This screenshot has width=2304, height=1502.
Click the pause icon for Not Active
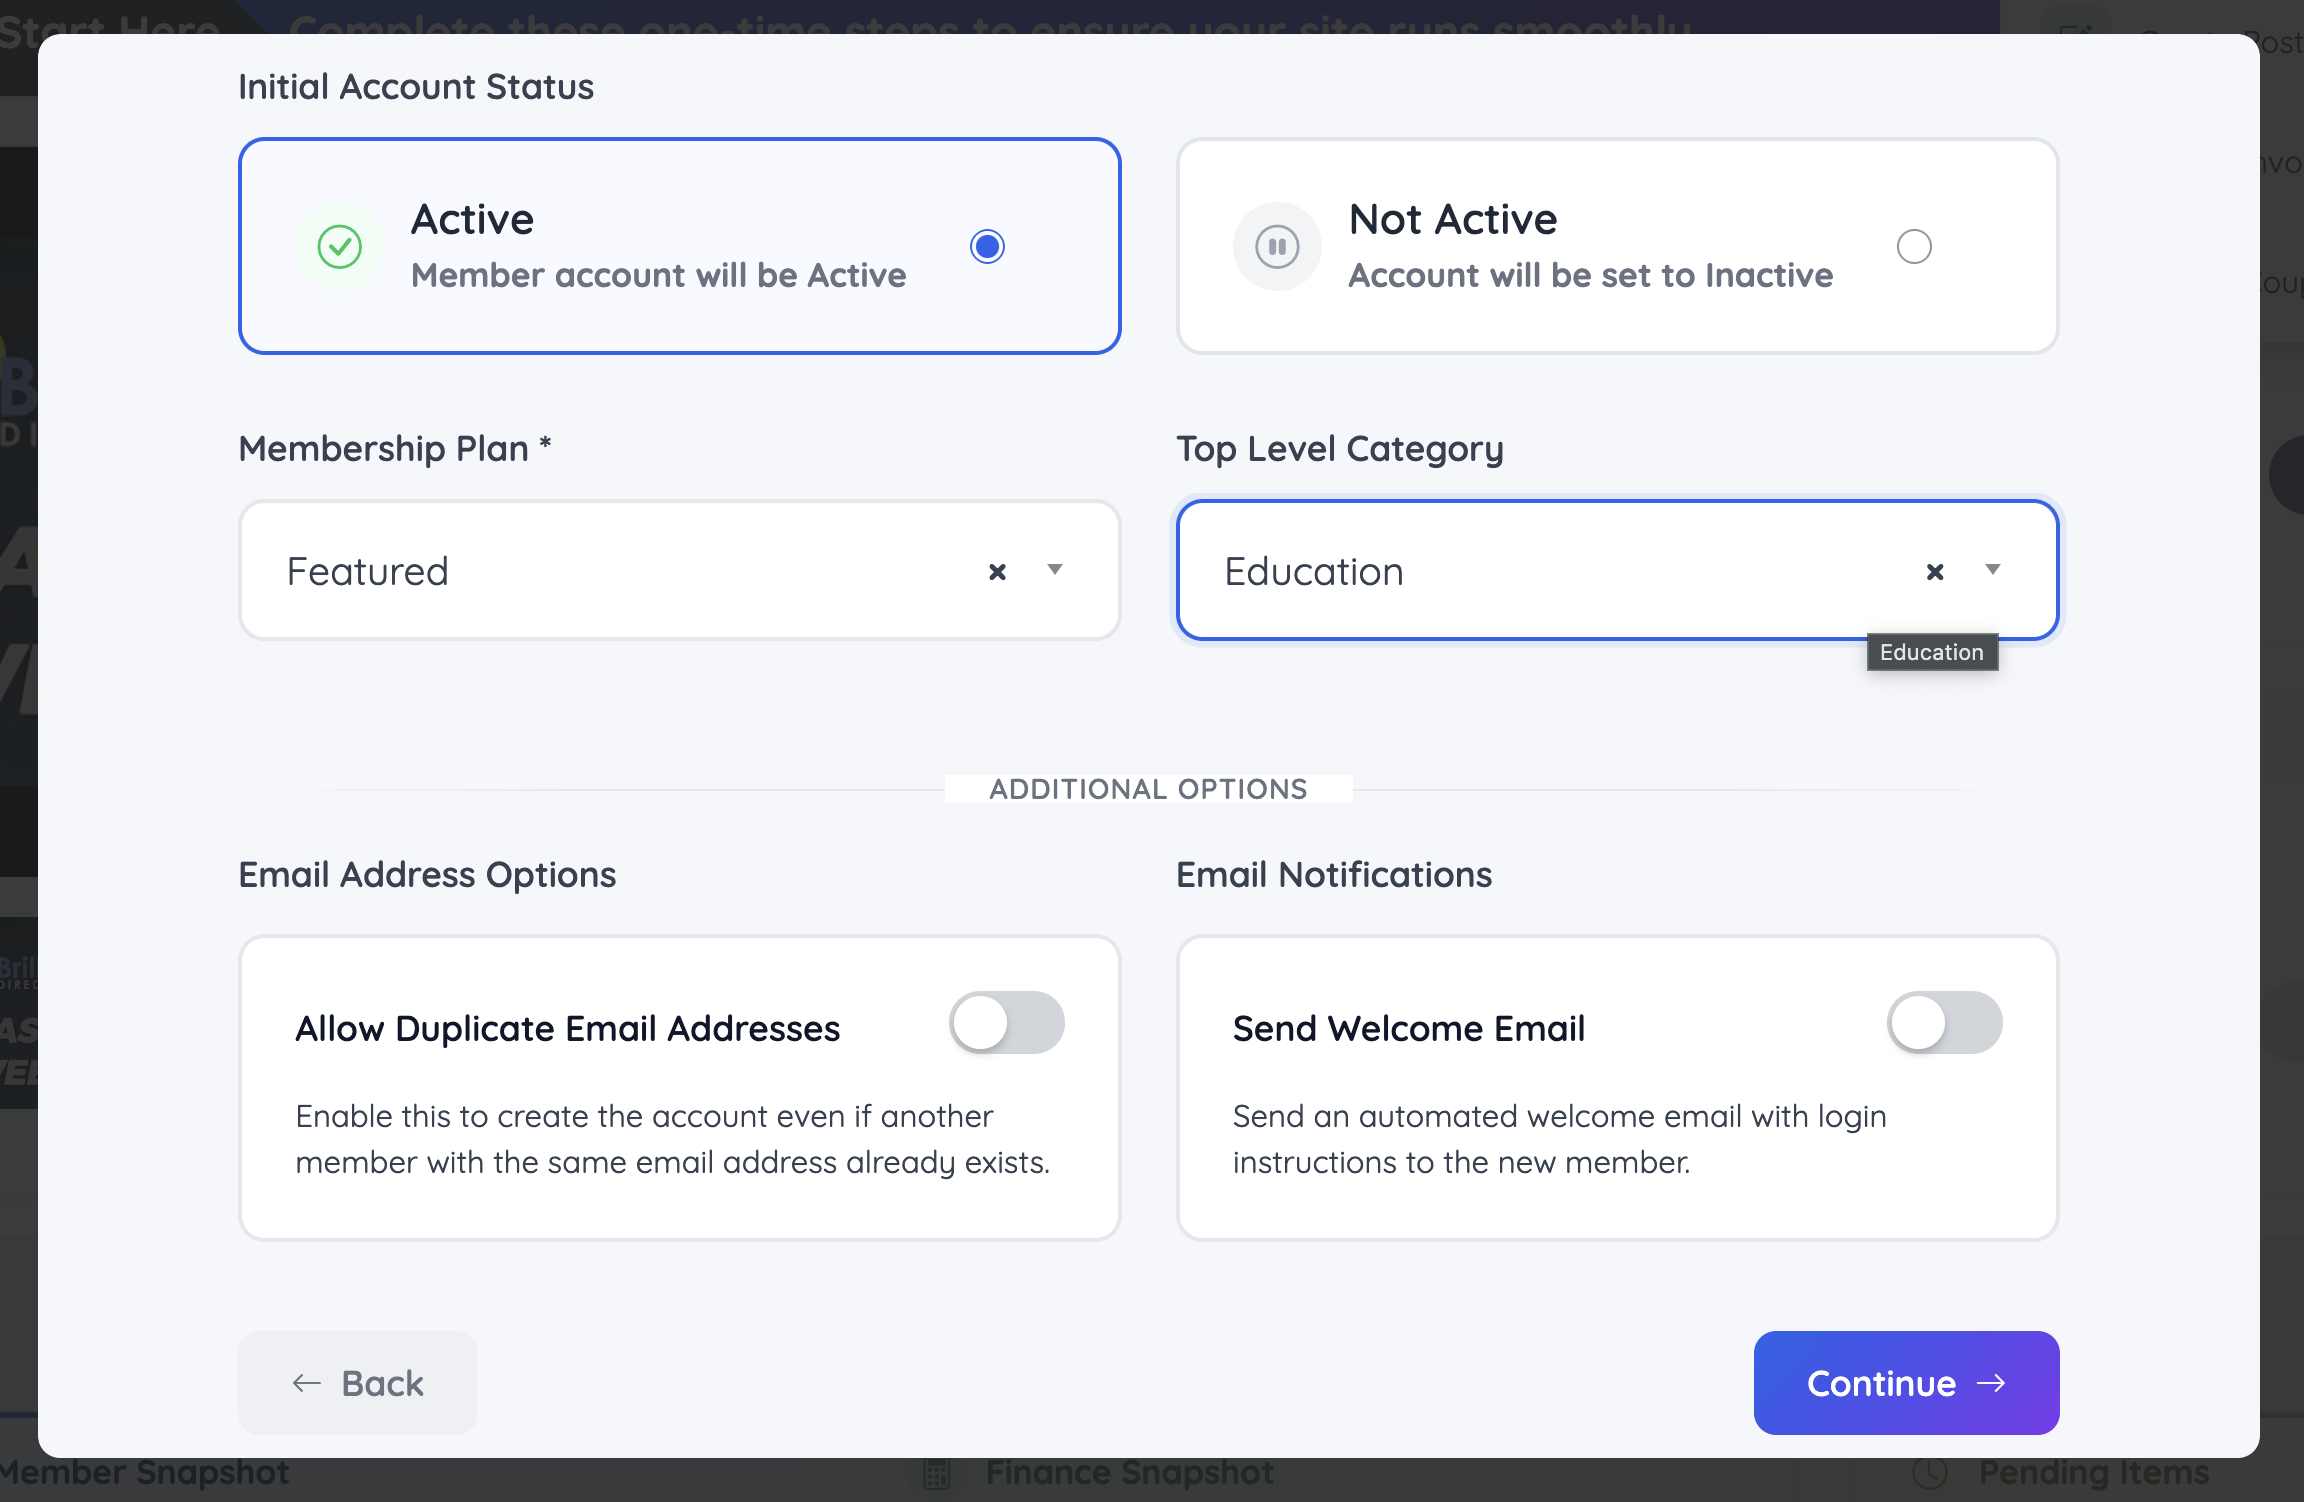pyautogui.click(x=1277, y=246)
